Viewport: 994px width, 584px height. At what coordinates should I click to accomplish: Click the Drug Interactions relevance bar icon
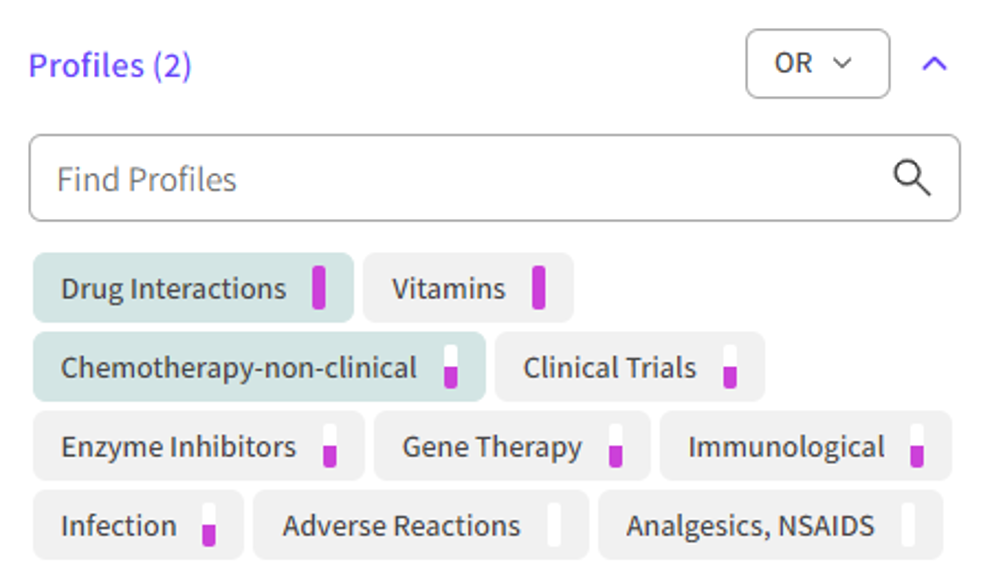319,288
